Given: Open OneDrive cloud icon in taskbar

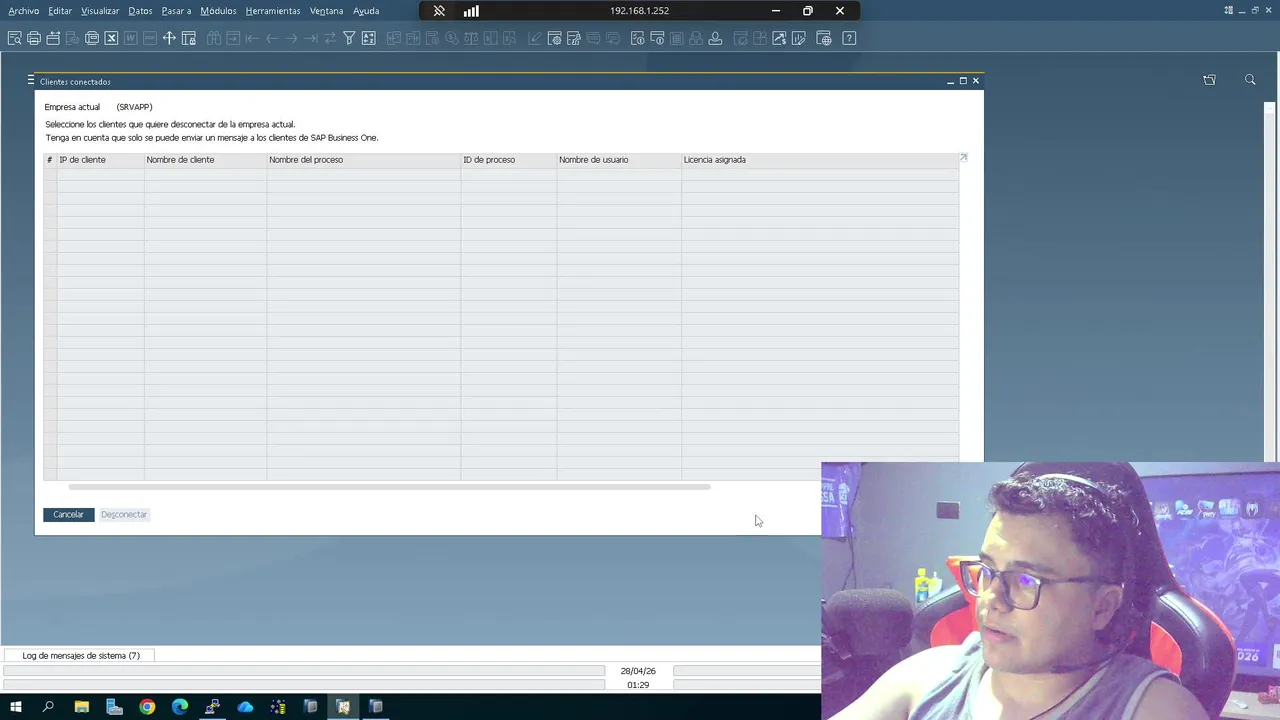Looking at the screenshot, I should pyautogui.click(x=245, y=707).
